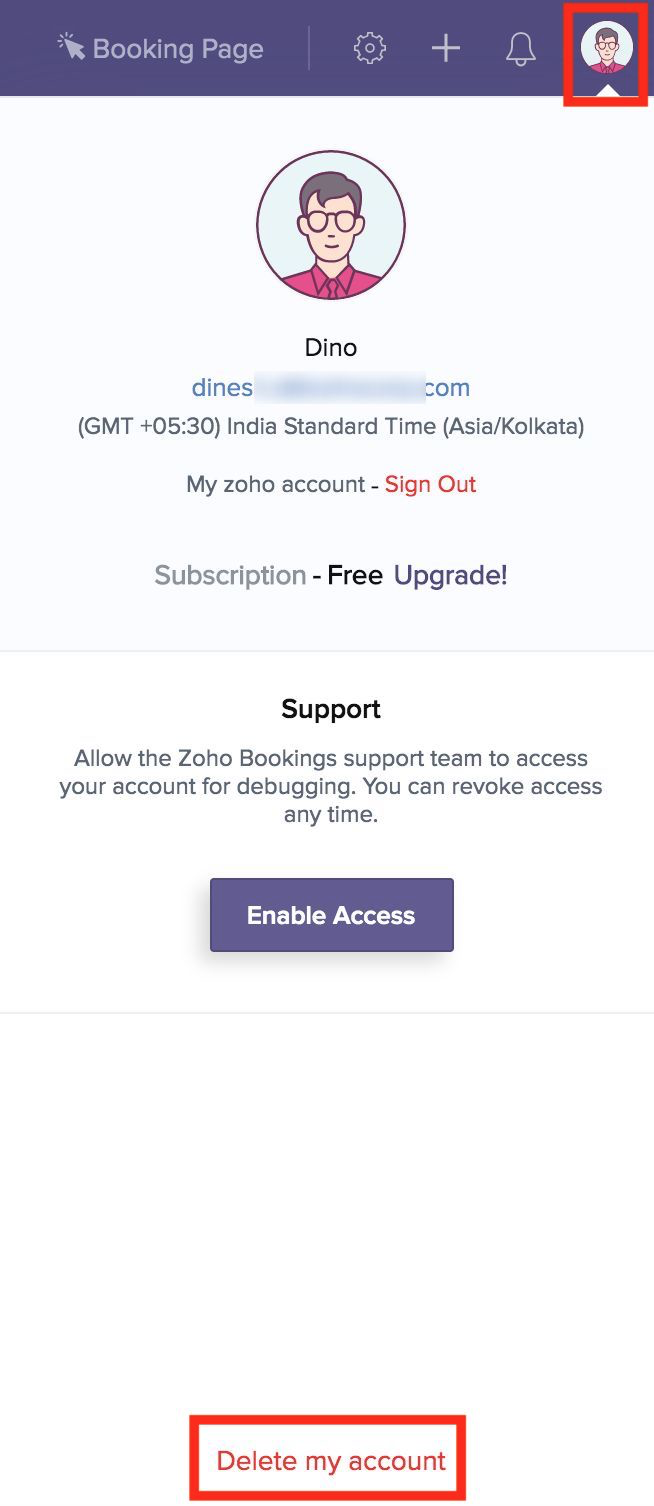Click the Upgrade! link

pyautogui.click(x=451, y=576)
